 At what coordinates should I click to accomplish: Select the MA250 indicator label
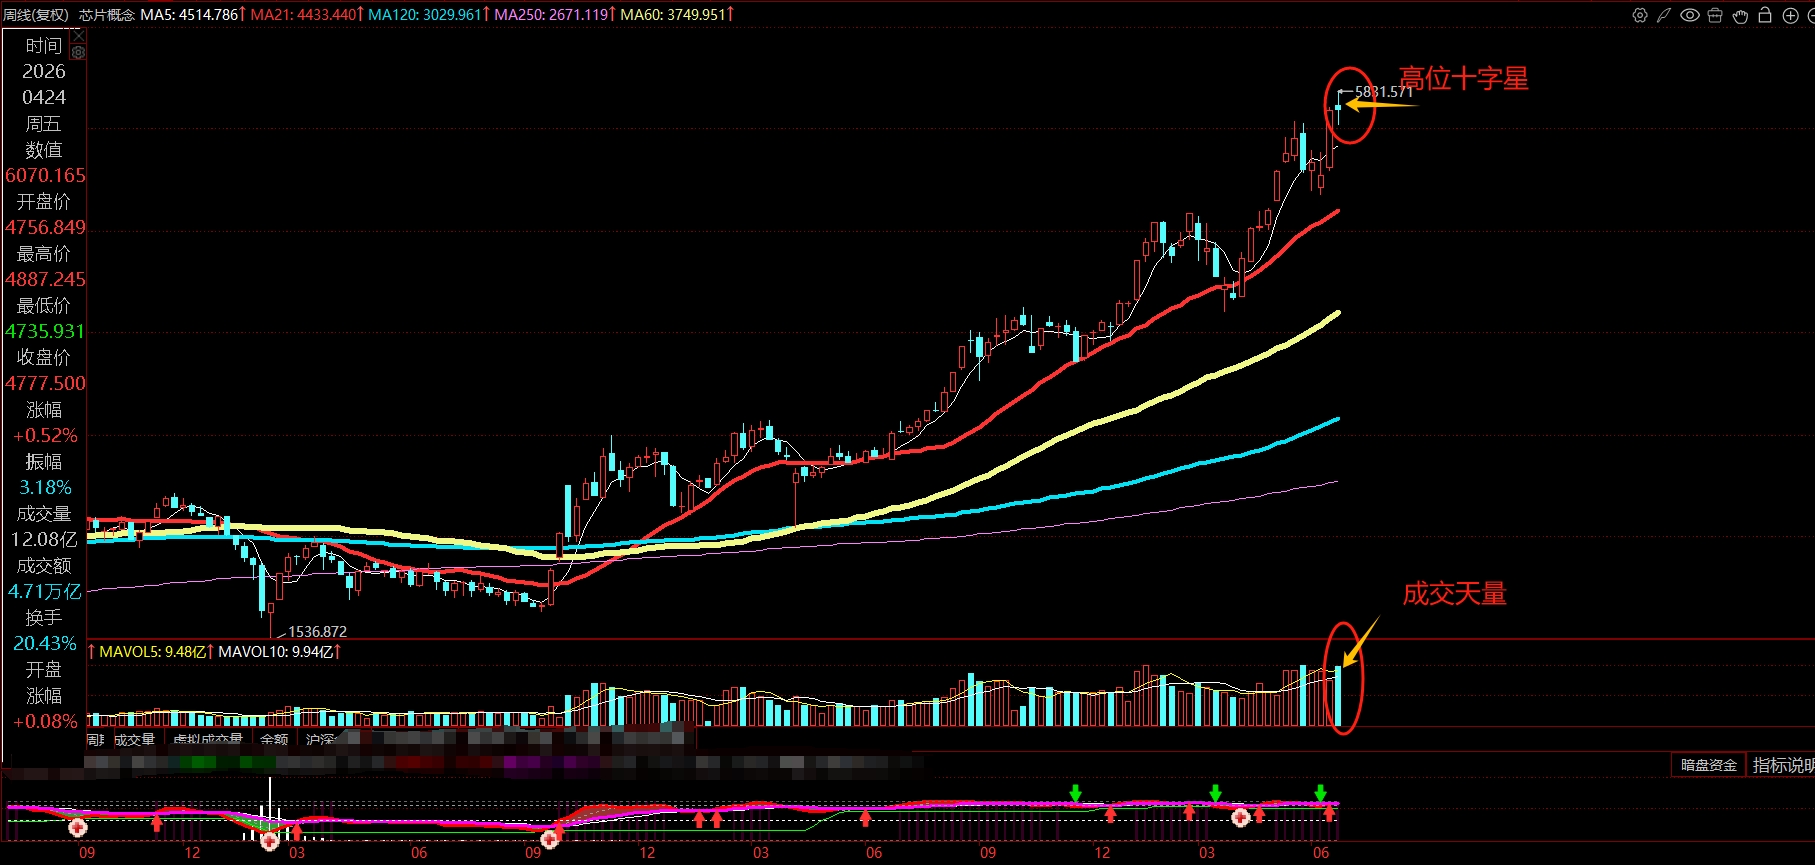(x=554, y=15)
